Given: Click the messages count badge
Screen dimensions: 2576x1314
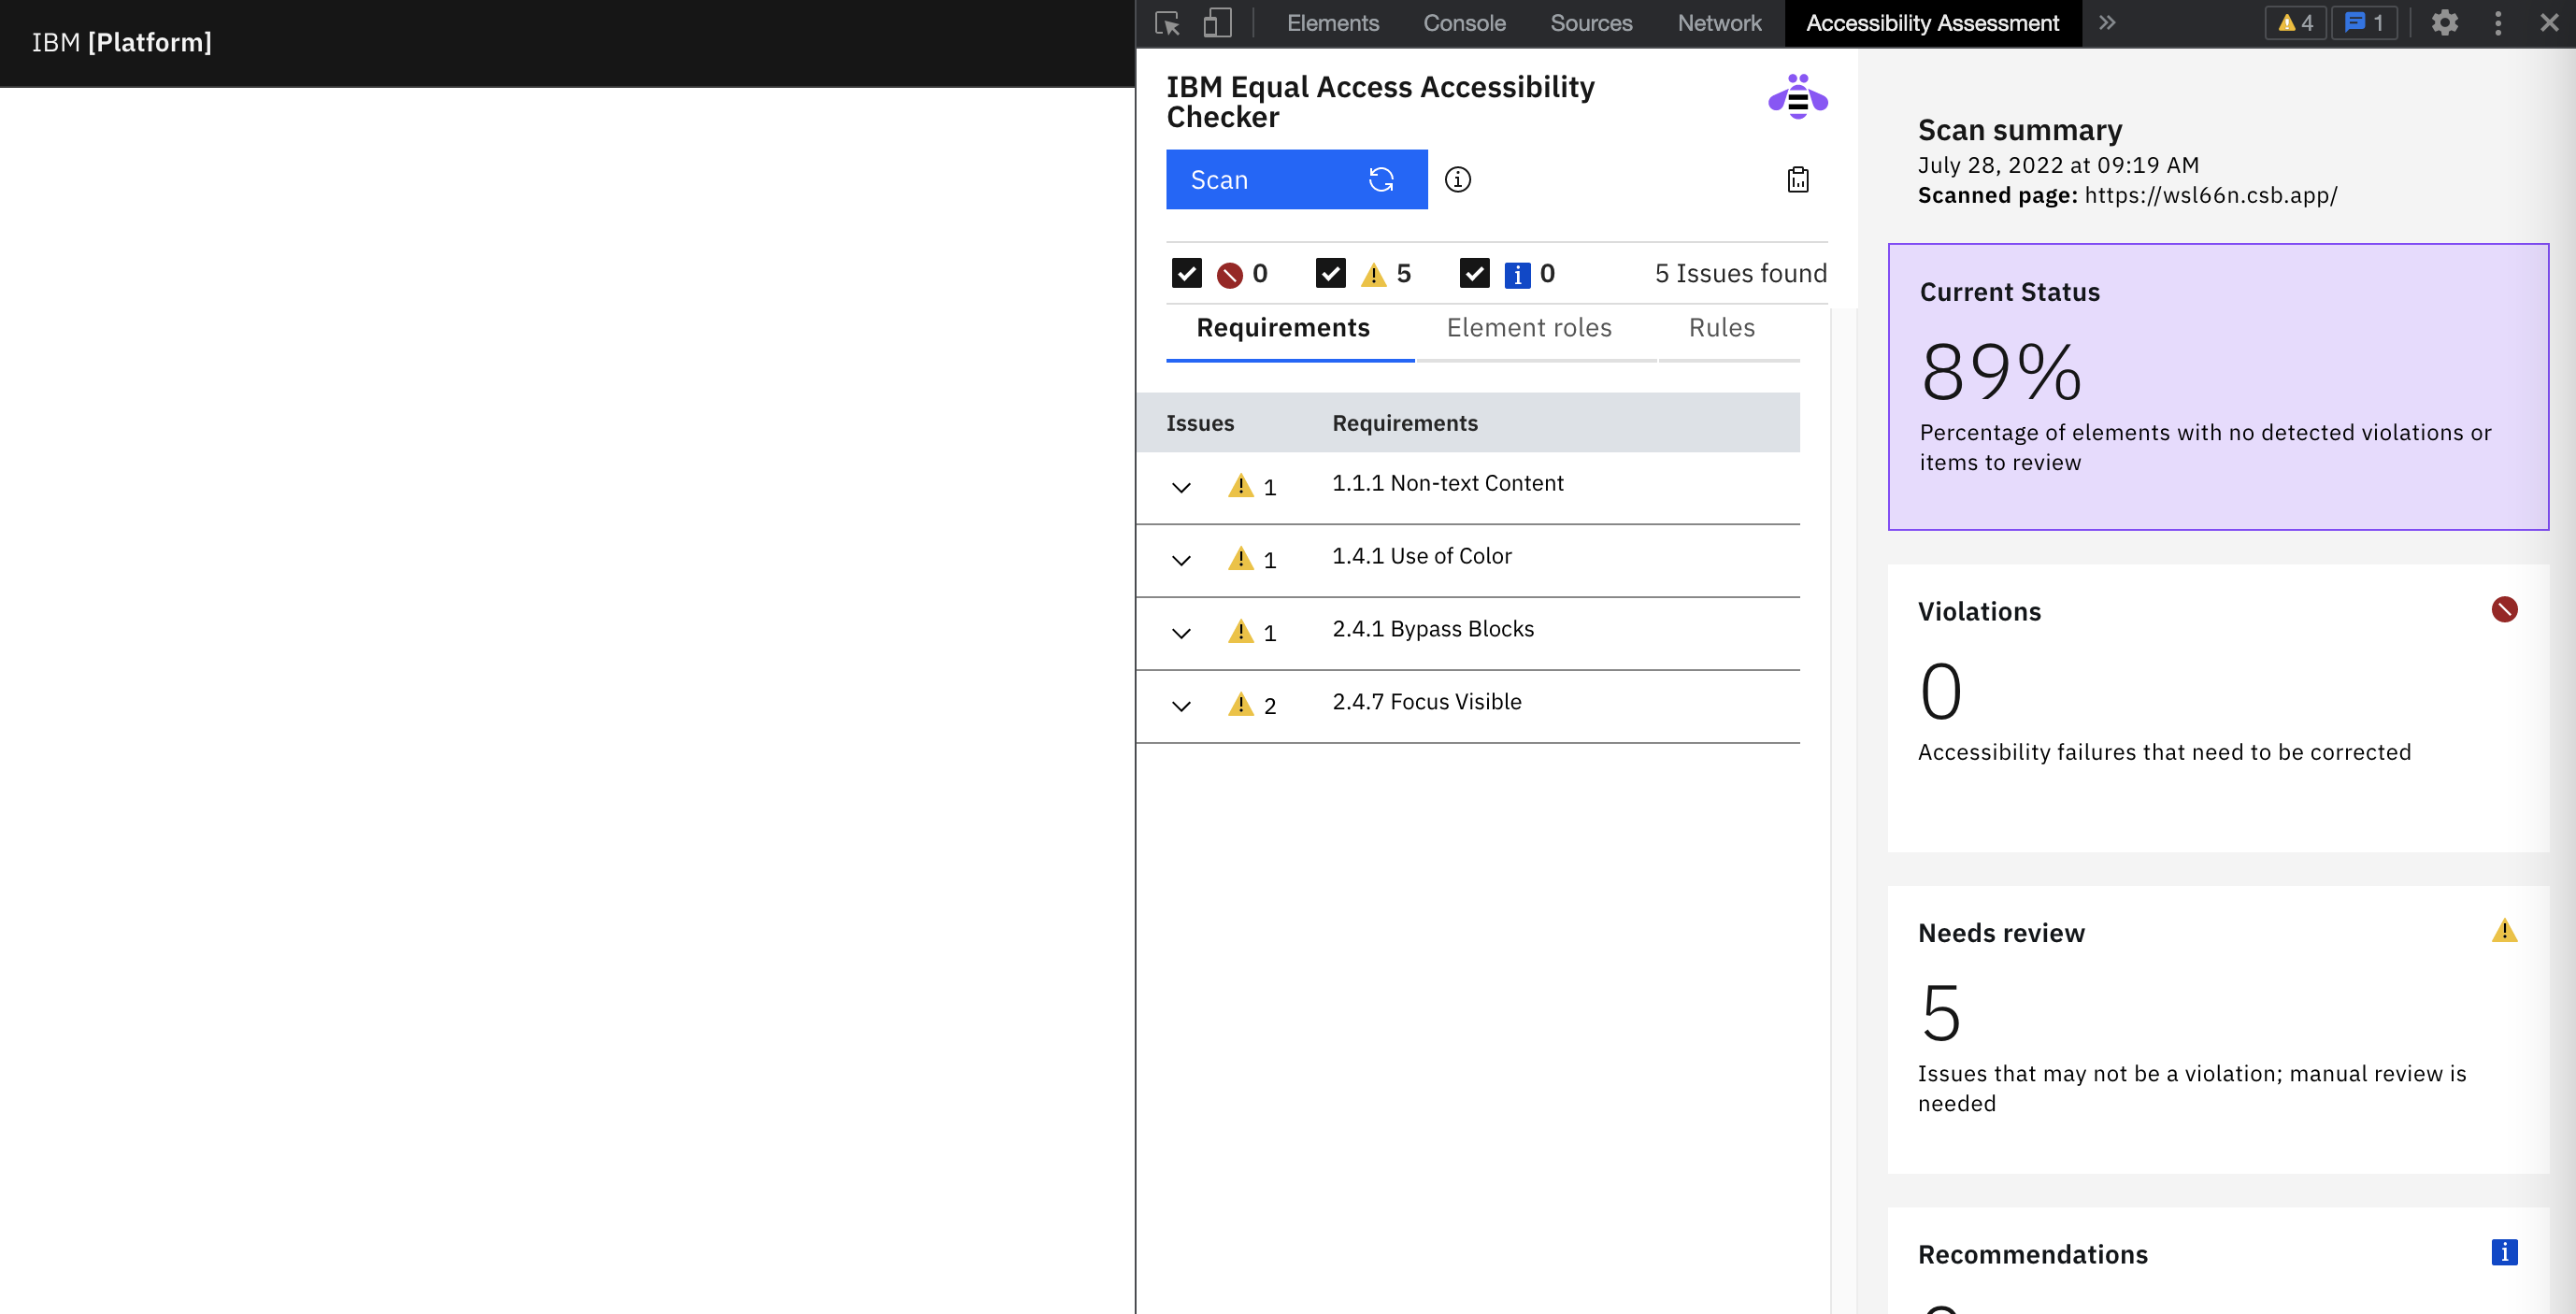Looking at the screenshot, I should click(2364, 23).
